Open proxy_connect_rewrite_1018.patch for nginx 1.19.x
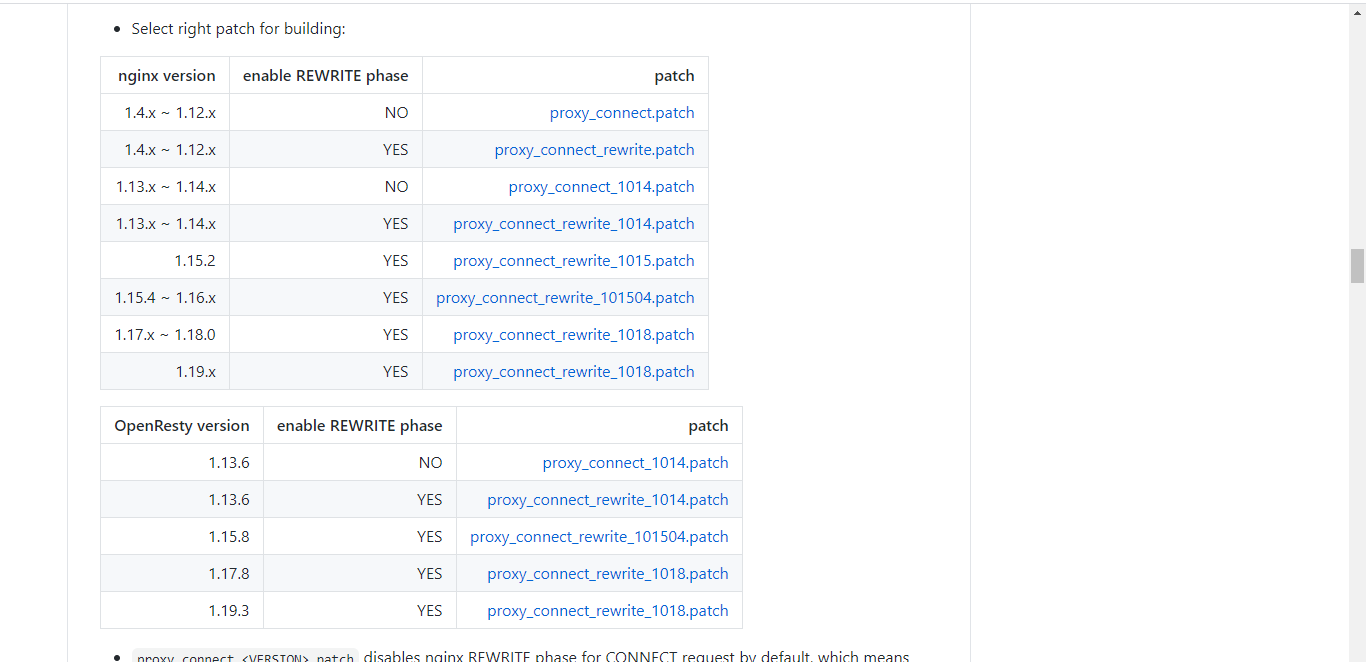The width and height of the screenshot is (1366, 662). pyautogui.click(x=574, y=371)
